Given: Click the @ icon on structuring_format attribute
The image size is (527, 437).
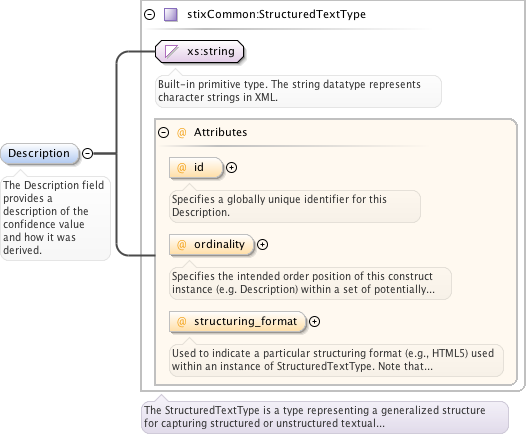Looking at the screenshot, I should 181,321.
